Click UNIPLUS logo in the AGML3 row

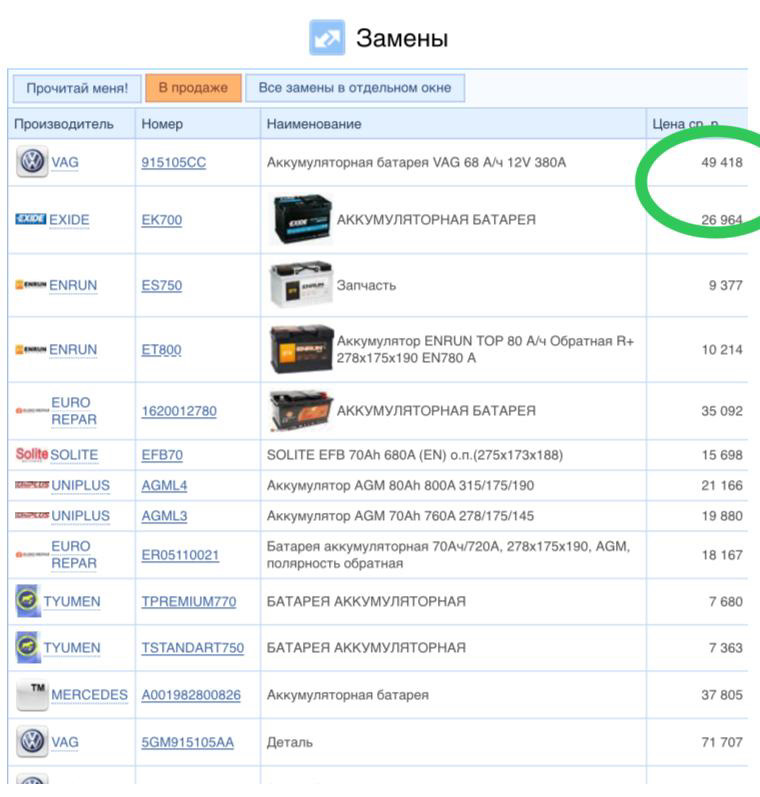32,515
